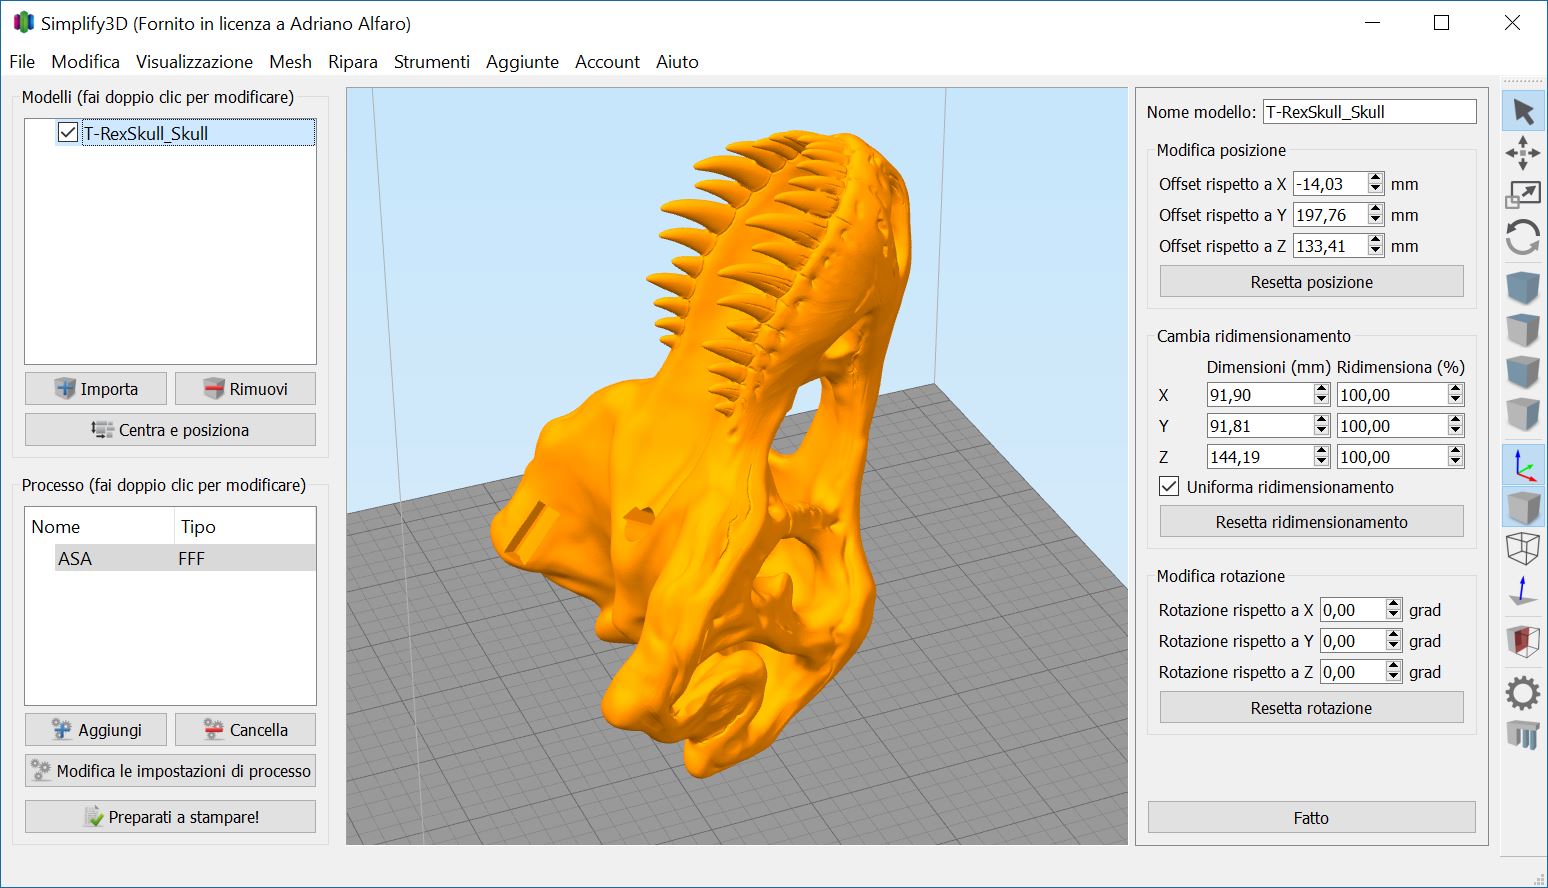Open the support structures tool
1548x888 pixels.
1523,734
